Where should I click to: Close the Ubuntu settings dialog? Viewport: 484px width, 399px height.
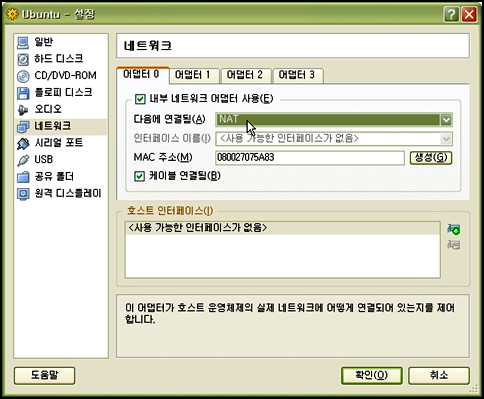pyautogui.click(x=469, y=15)
